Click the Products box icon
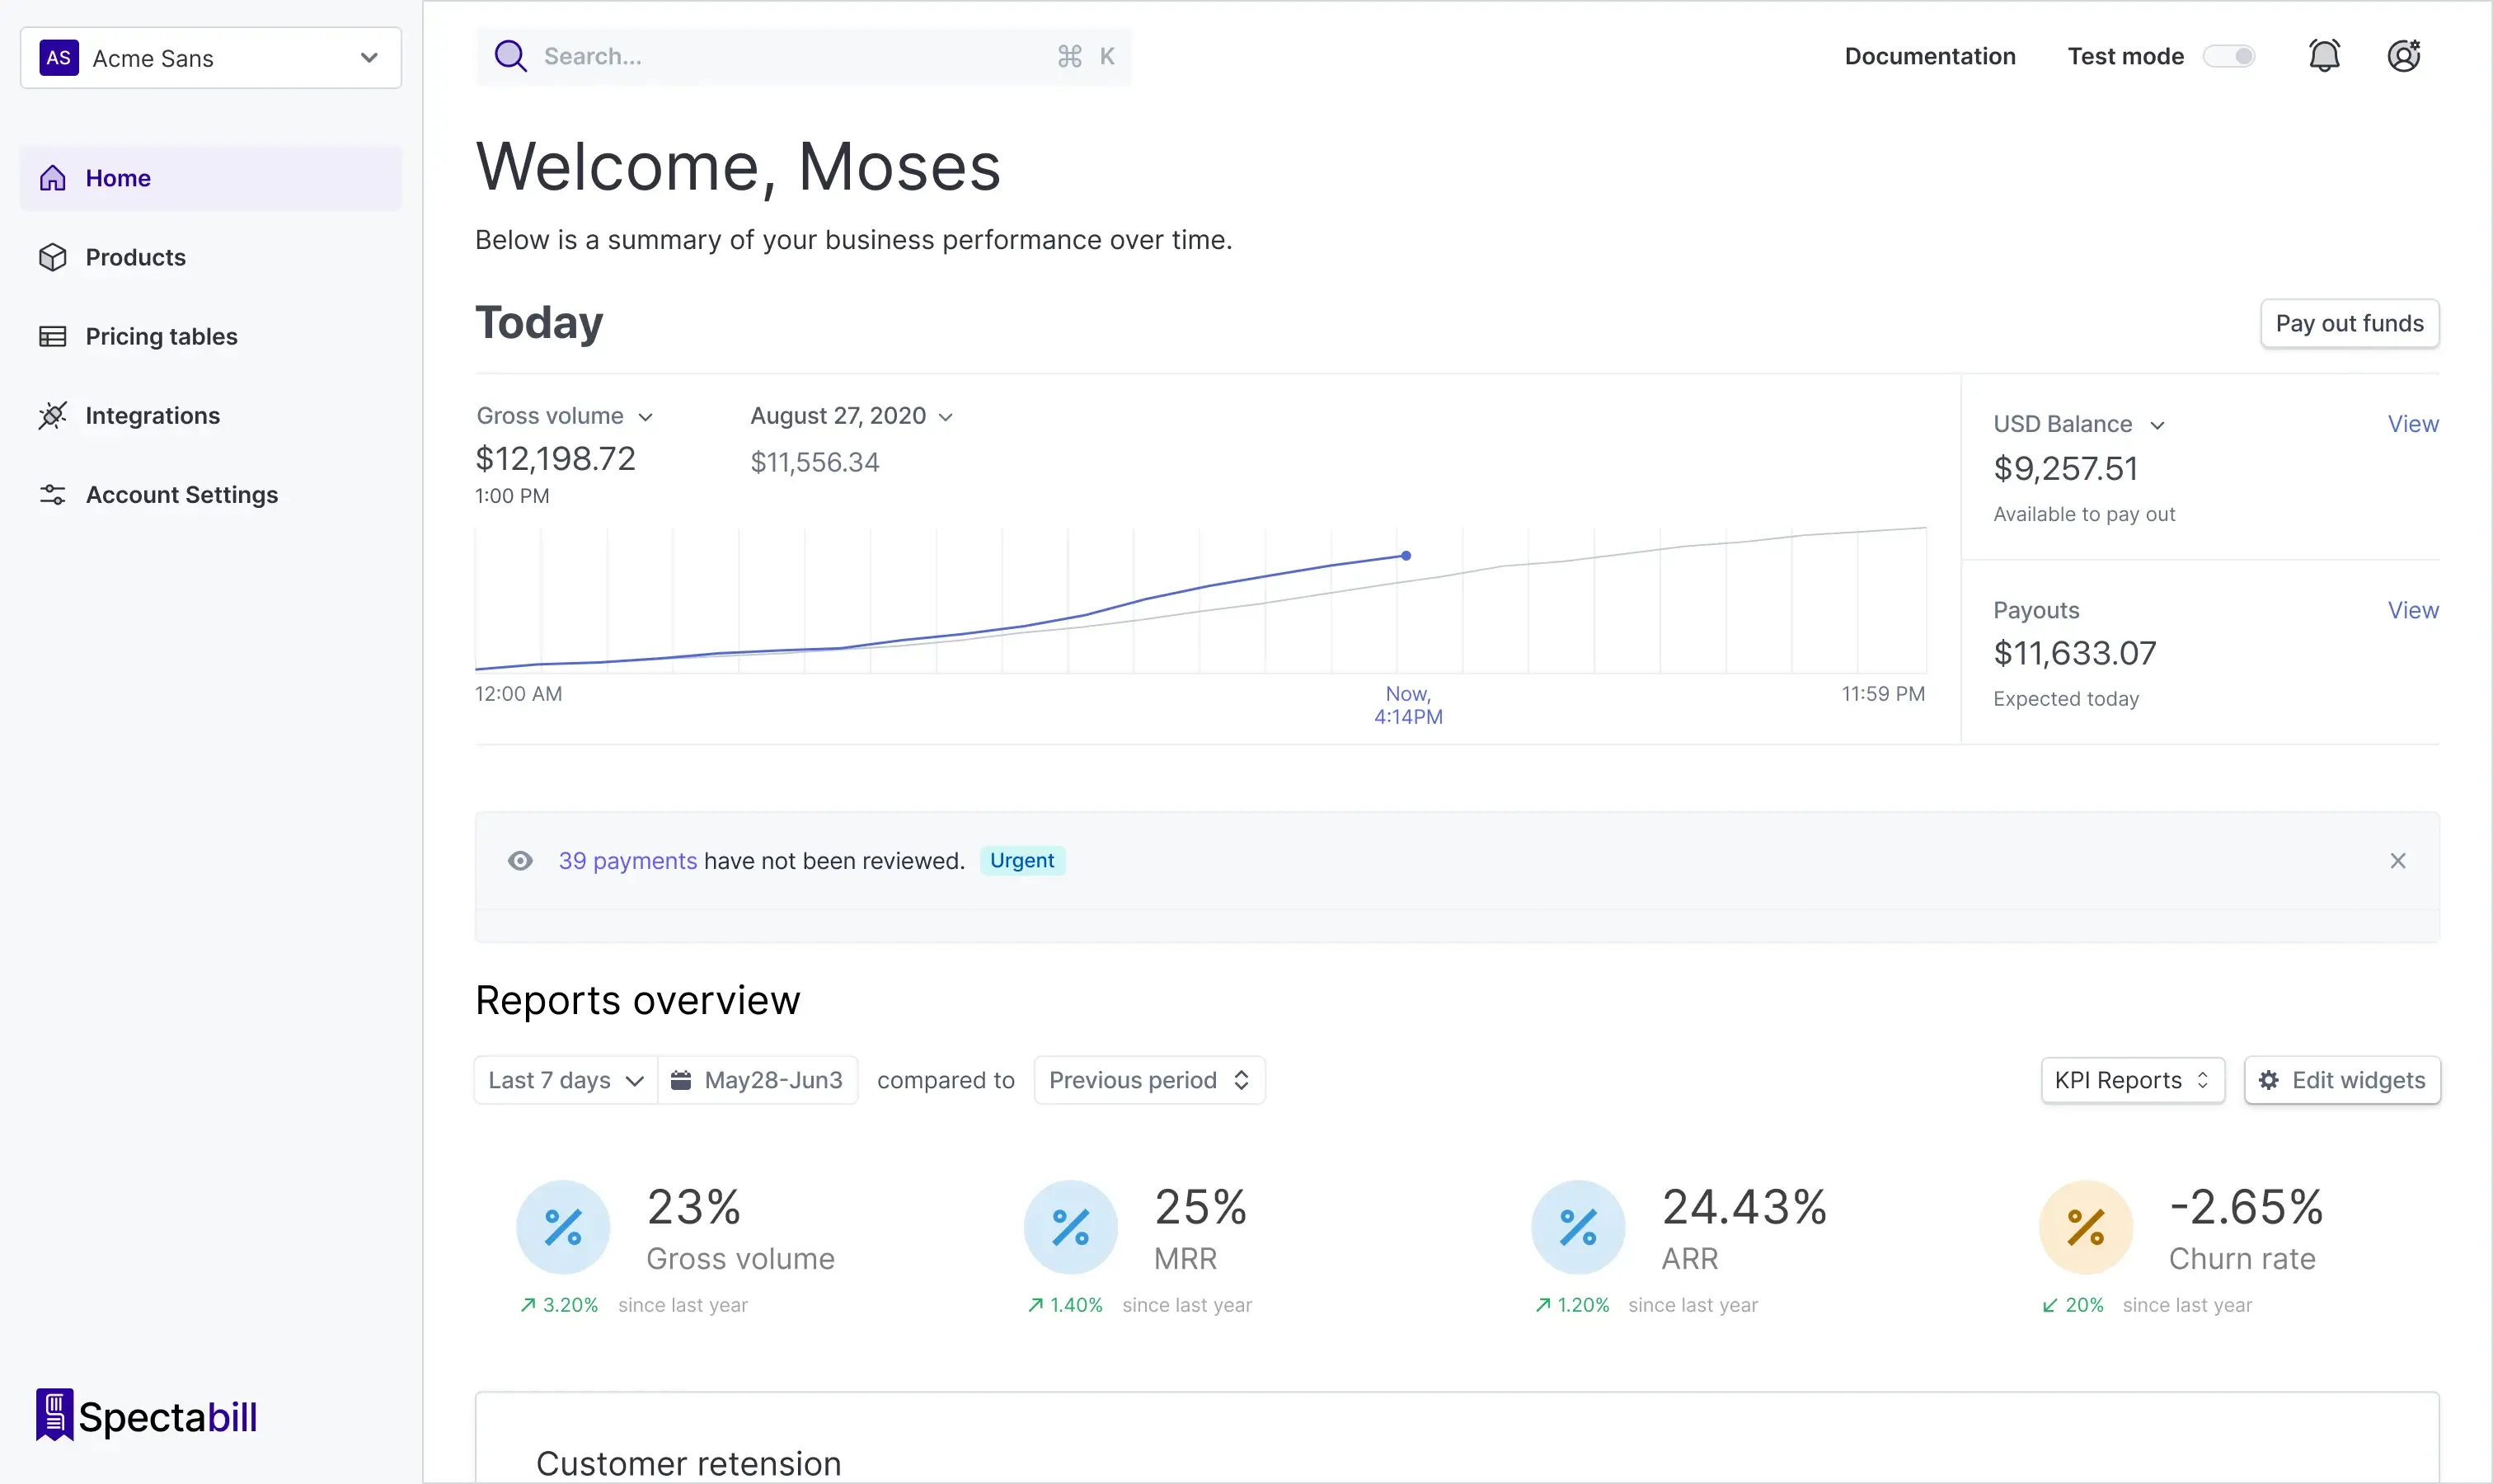This screenshot has height=1484, width=2493. [53, 257]
